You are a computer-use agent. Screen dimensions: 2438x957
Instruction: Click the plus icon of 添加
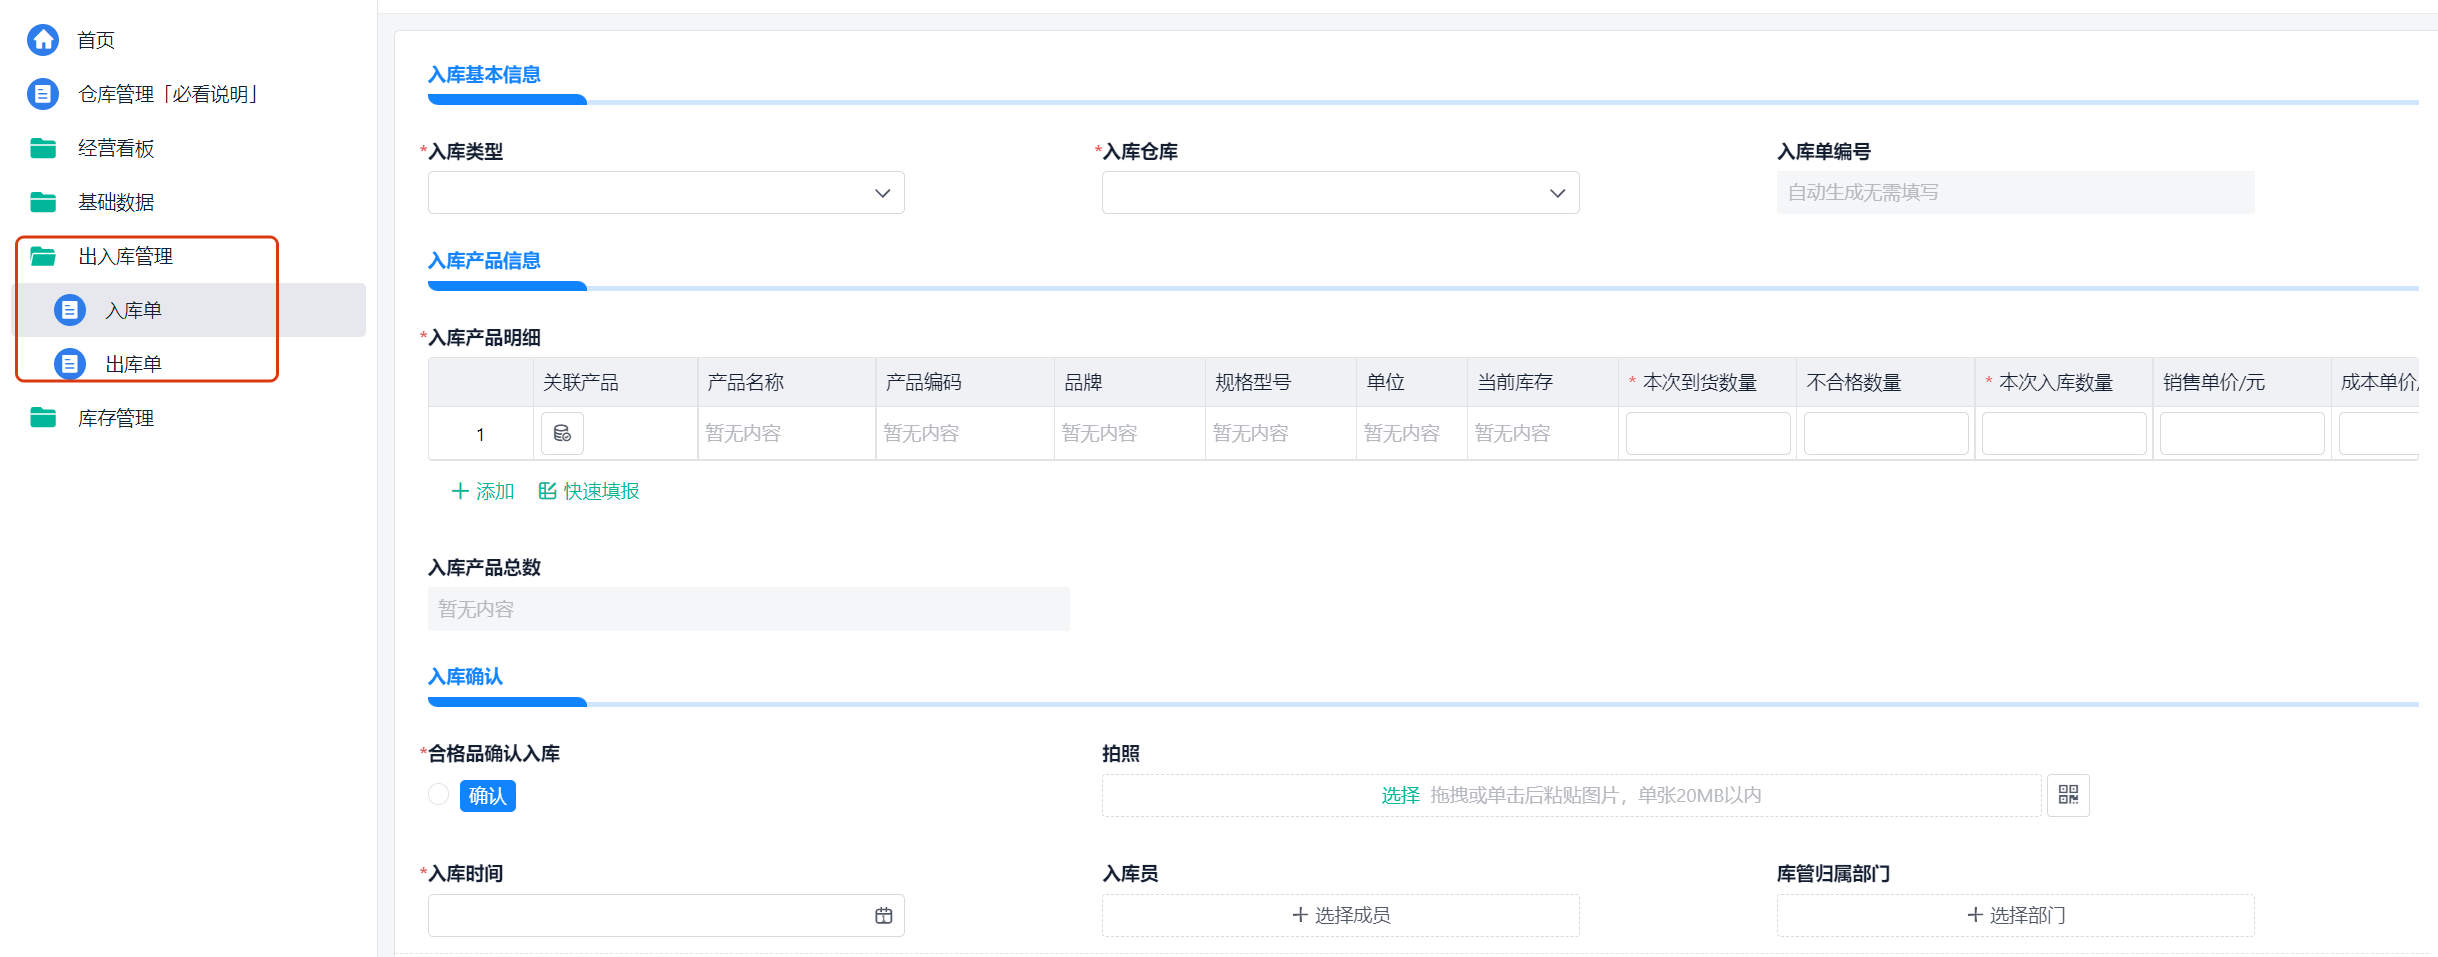[x=460, y=491]
